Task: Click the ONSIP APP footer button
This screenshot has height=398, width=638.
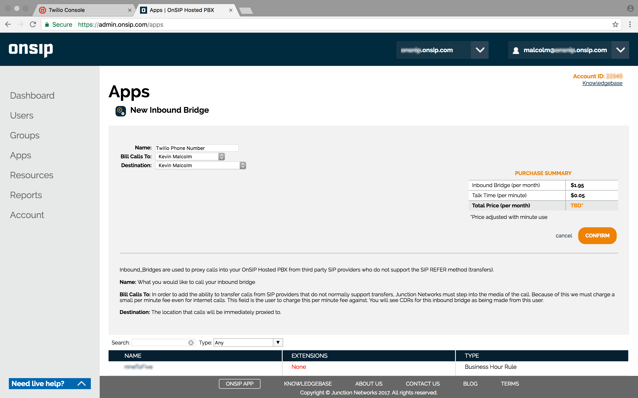Action: pyautogui.click(x=240, y=384)
